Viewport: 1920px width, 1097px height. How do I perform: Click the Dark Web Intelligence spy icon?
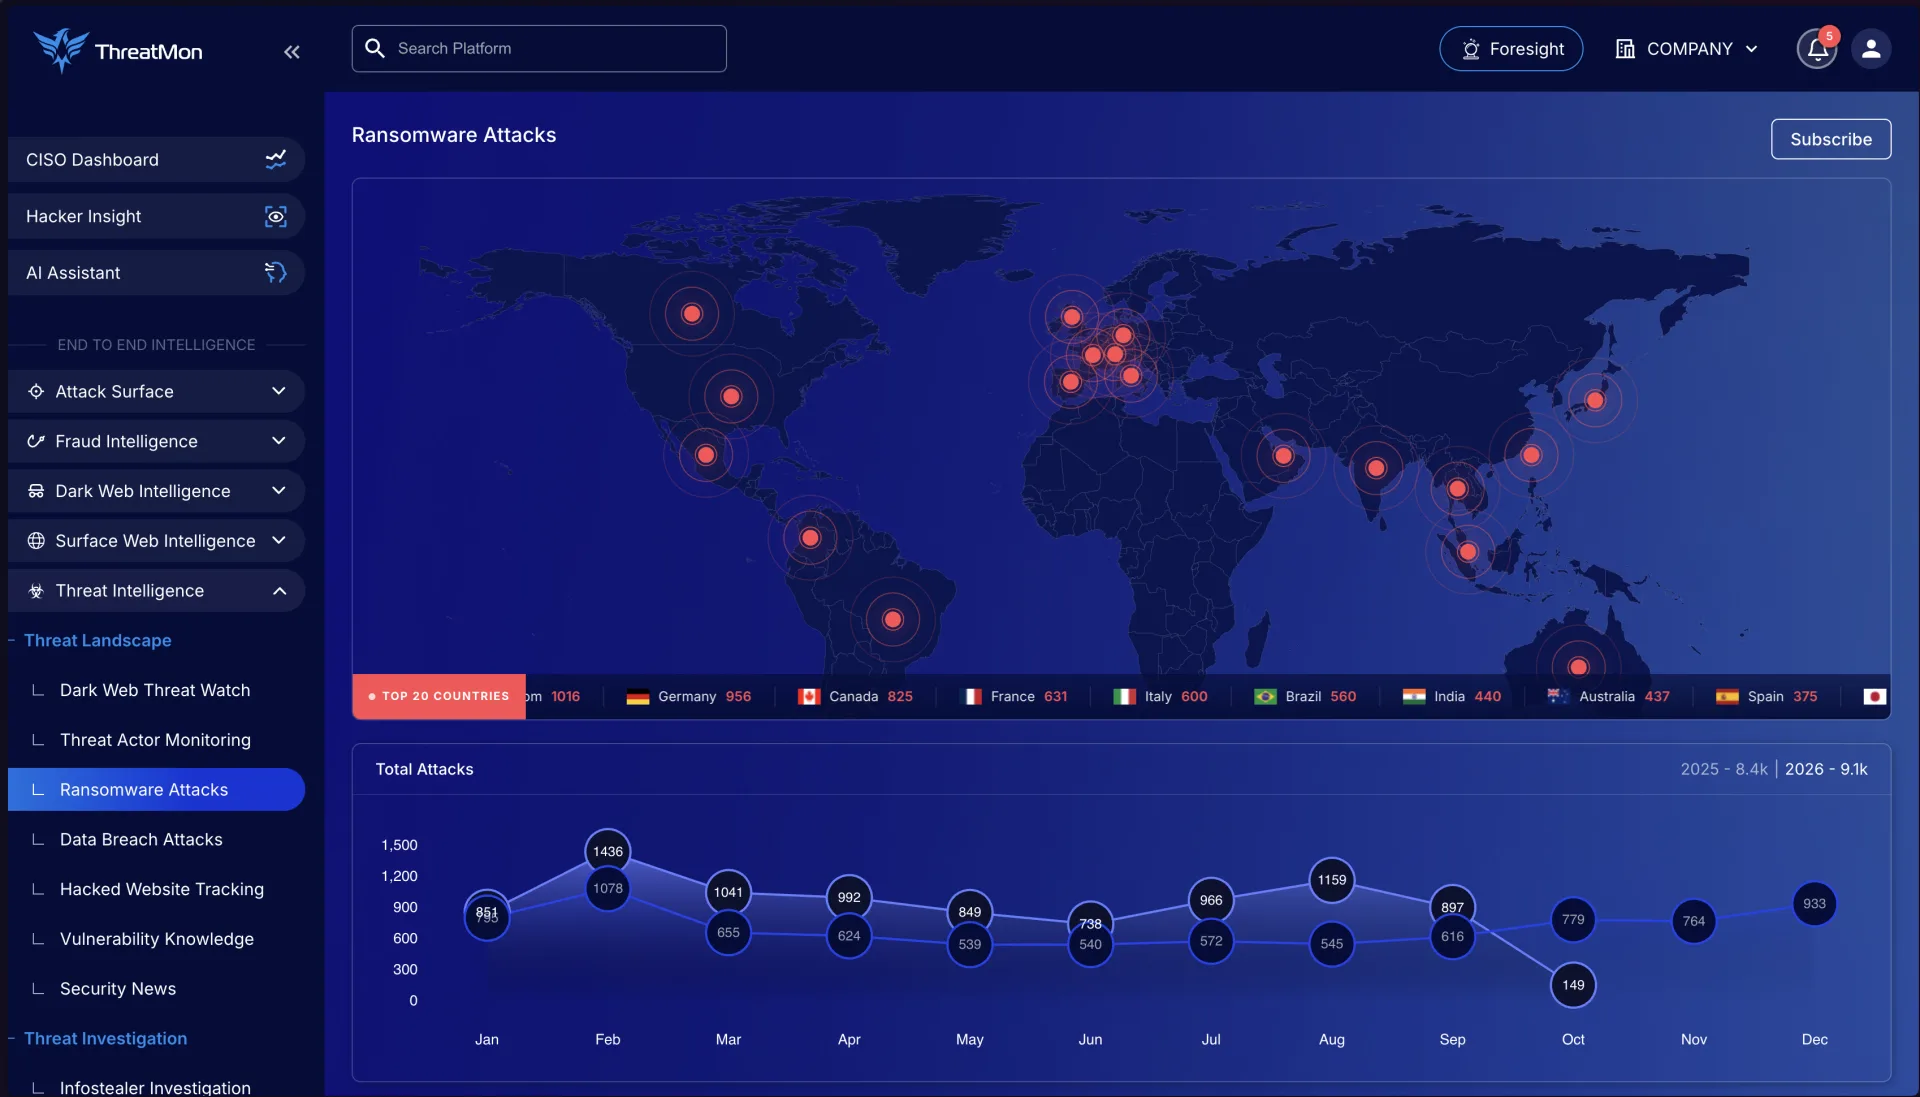pos(36,491)
